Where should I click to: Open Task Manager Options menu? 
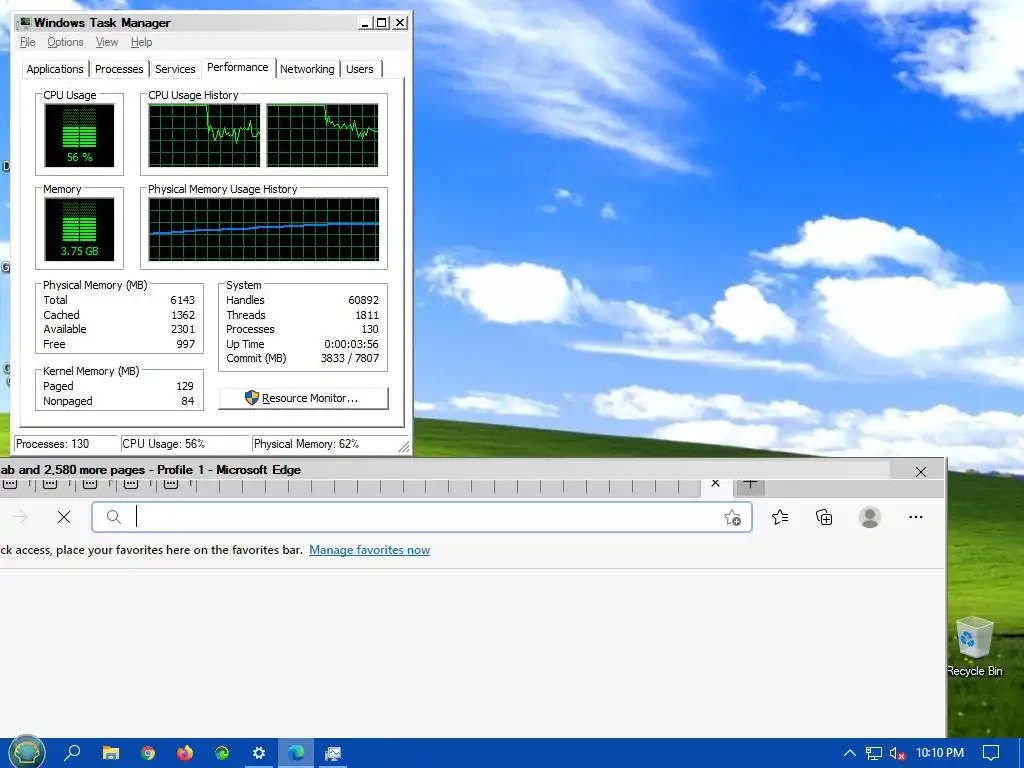pyautogui.click(x=65, y=42)
